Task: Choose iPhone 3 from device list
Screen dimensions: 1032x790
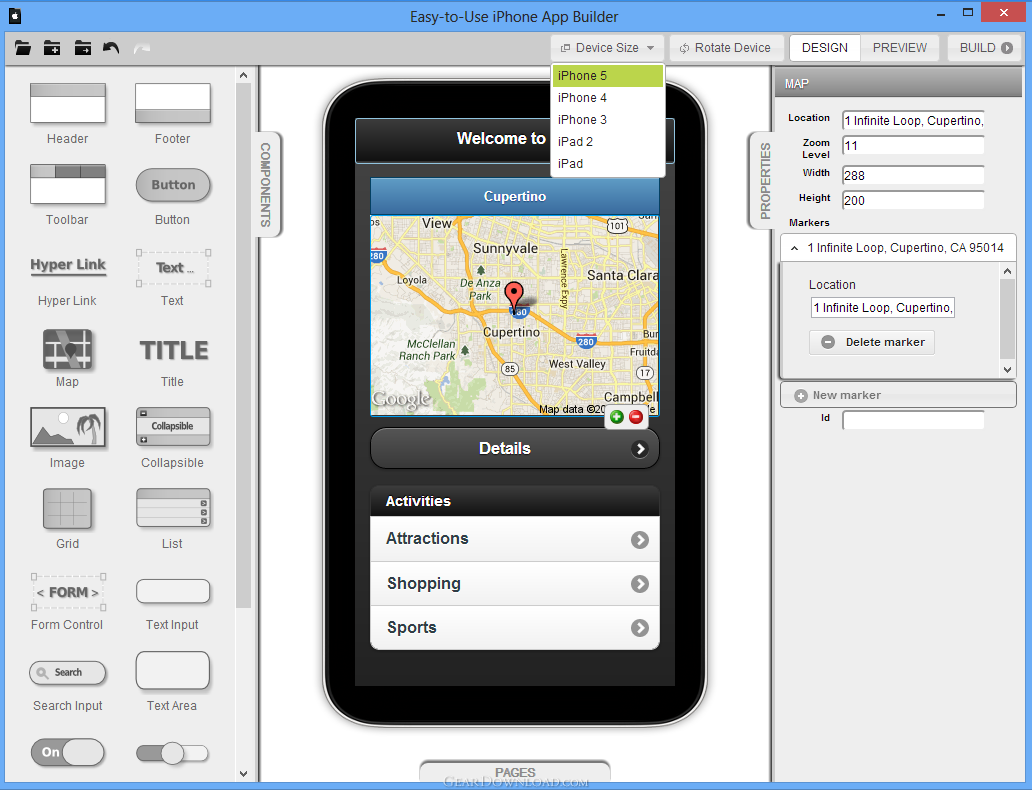Action: (607, 120)
